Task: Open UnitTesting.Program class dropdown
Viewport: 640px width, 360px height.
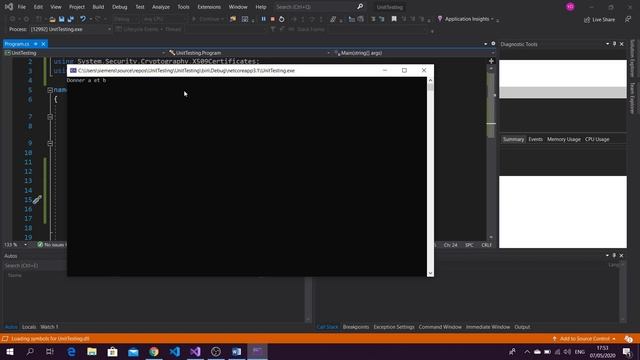Action: click(328, 53)
